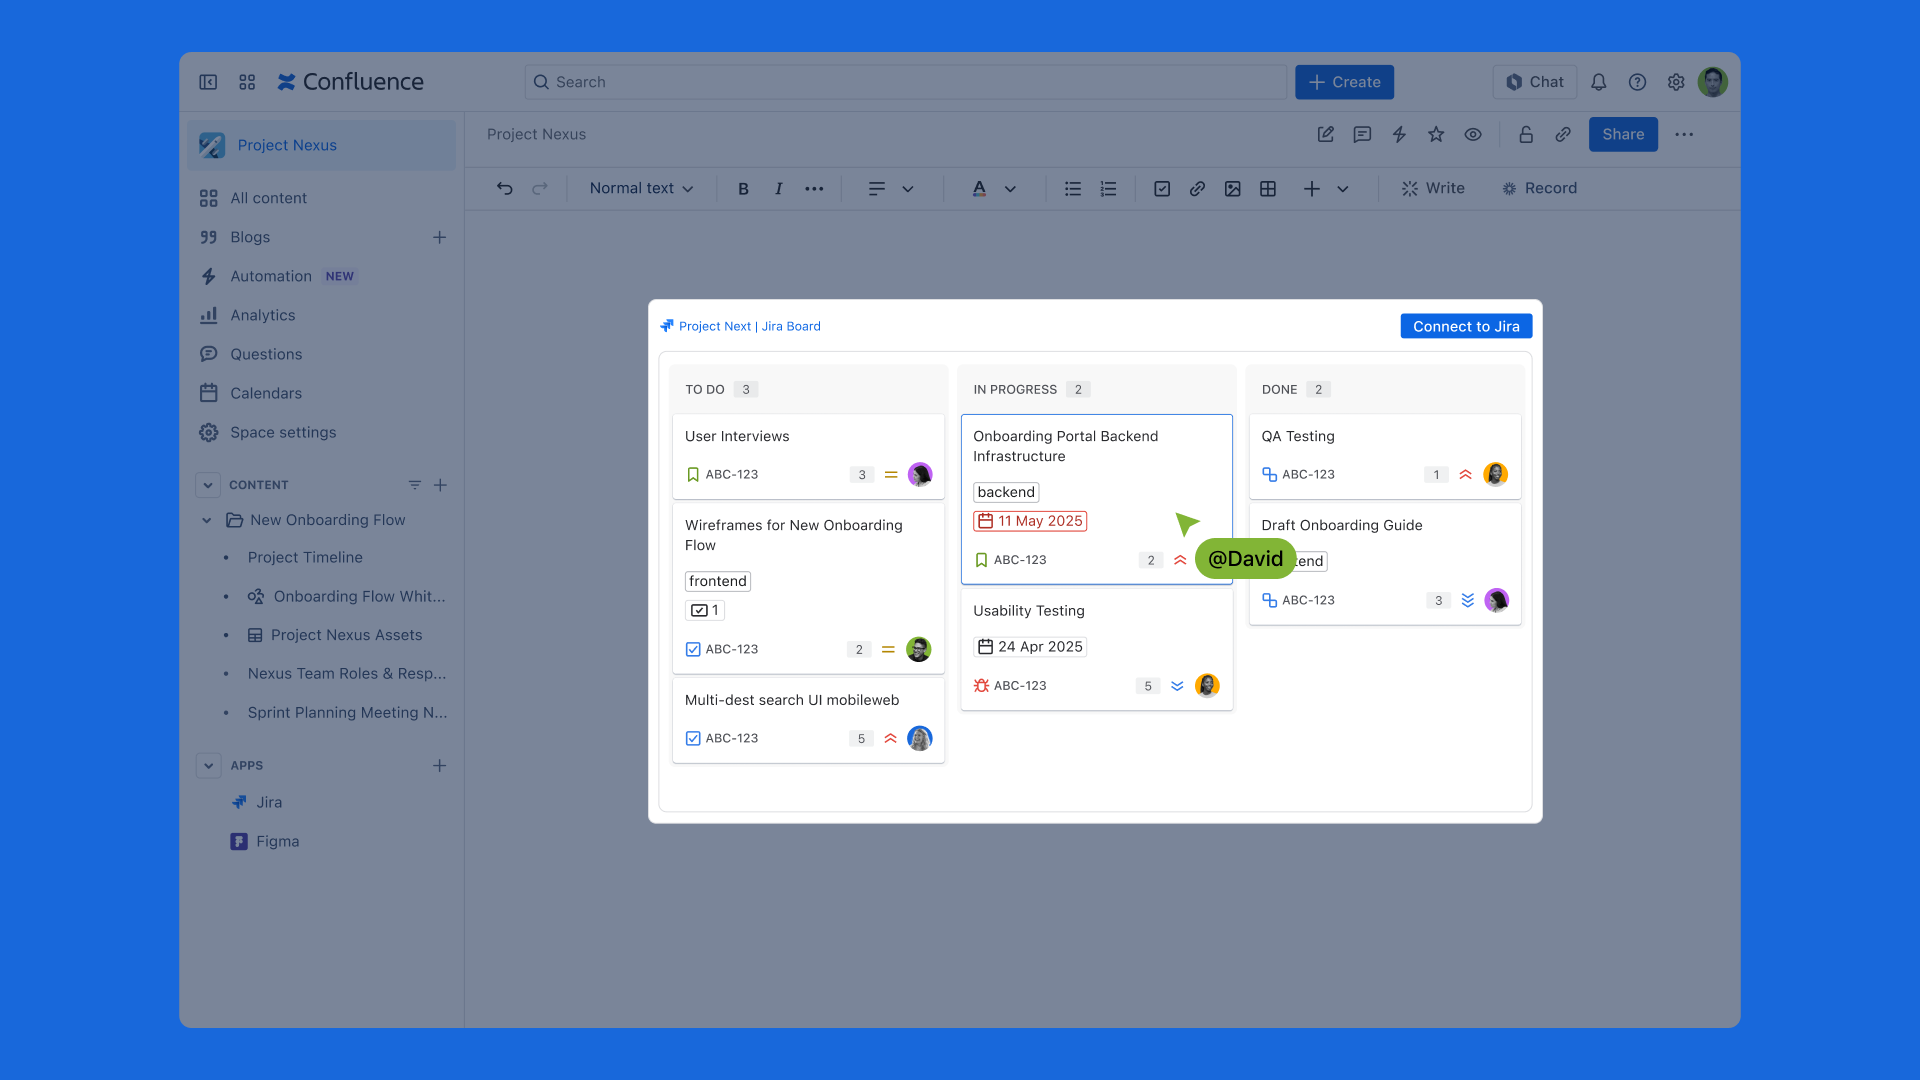Add an app plus icon

(439, 766)
